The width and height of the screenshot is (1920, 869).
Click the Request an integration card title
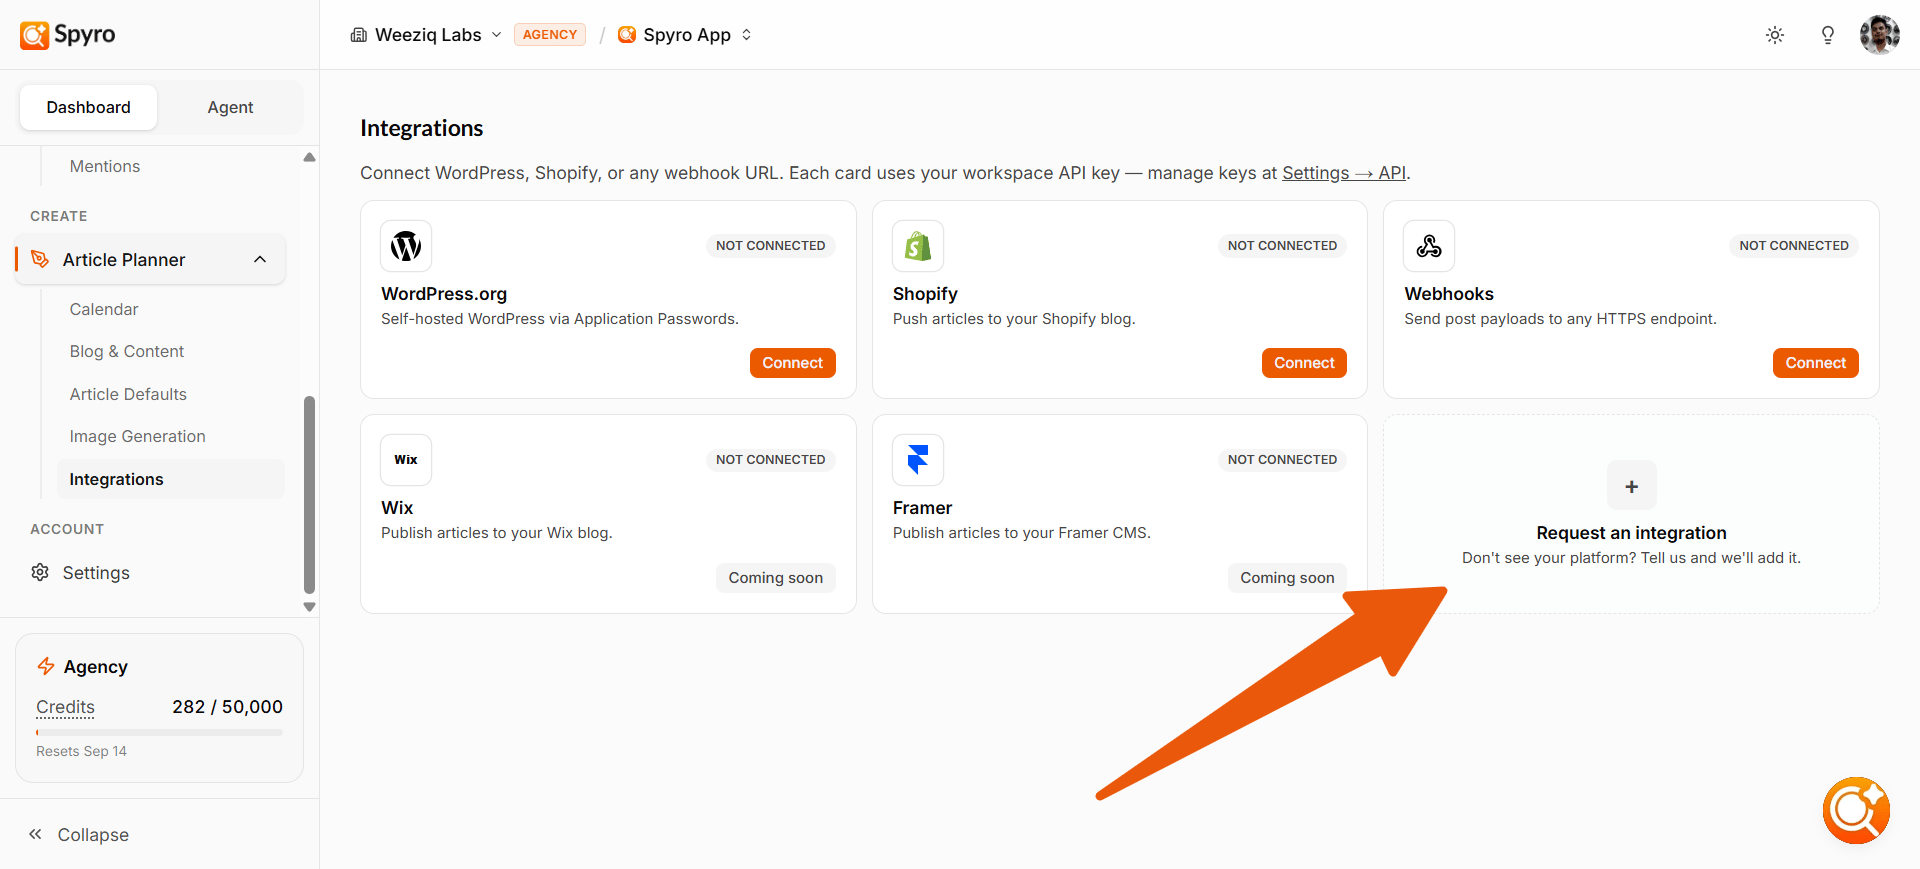1631,533
